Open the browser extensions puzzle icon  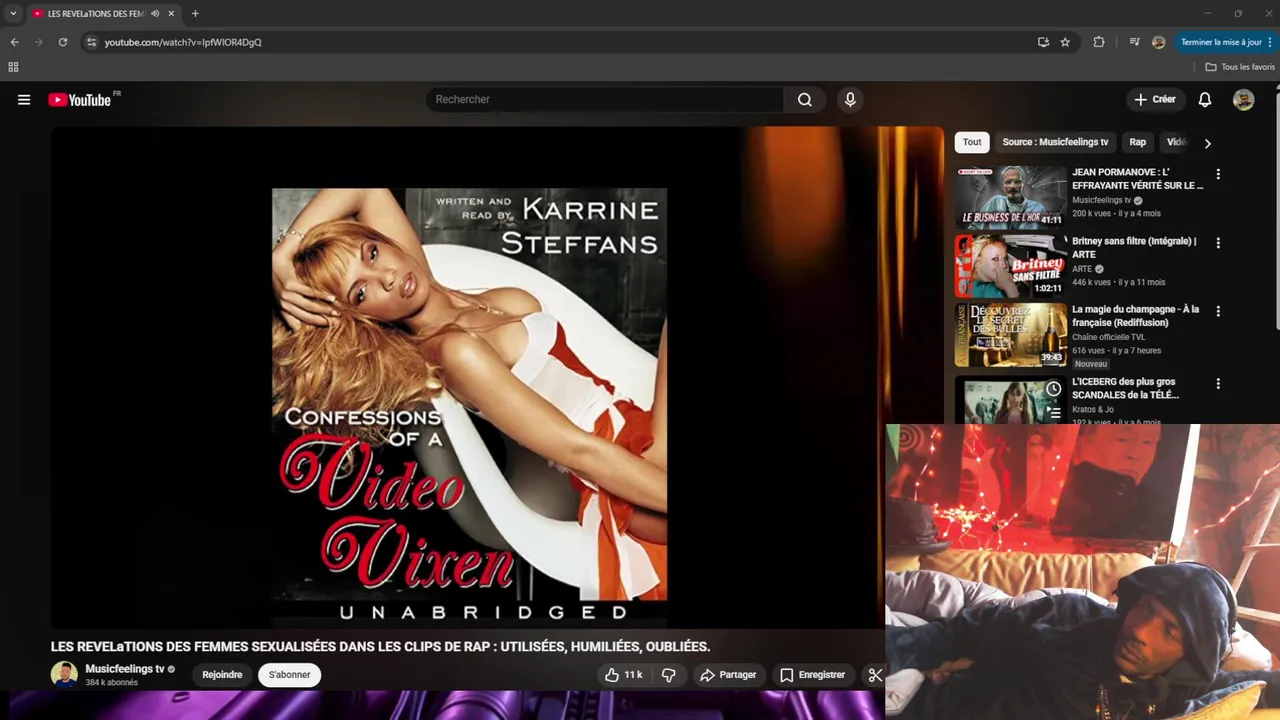pyautogui.click(x=1099, y=42)
